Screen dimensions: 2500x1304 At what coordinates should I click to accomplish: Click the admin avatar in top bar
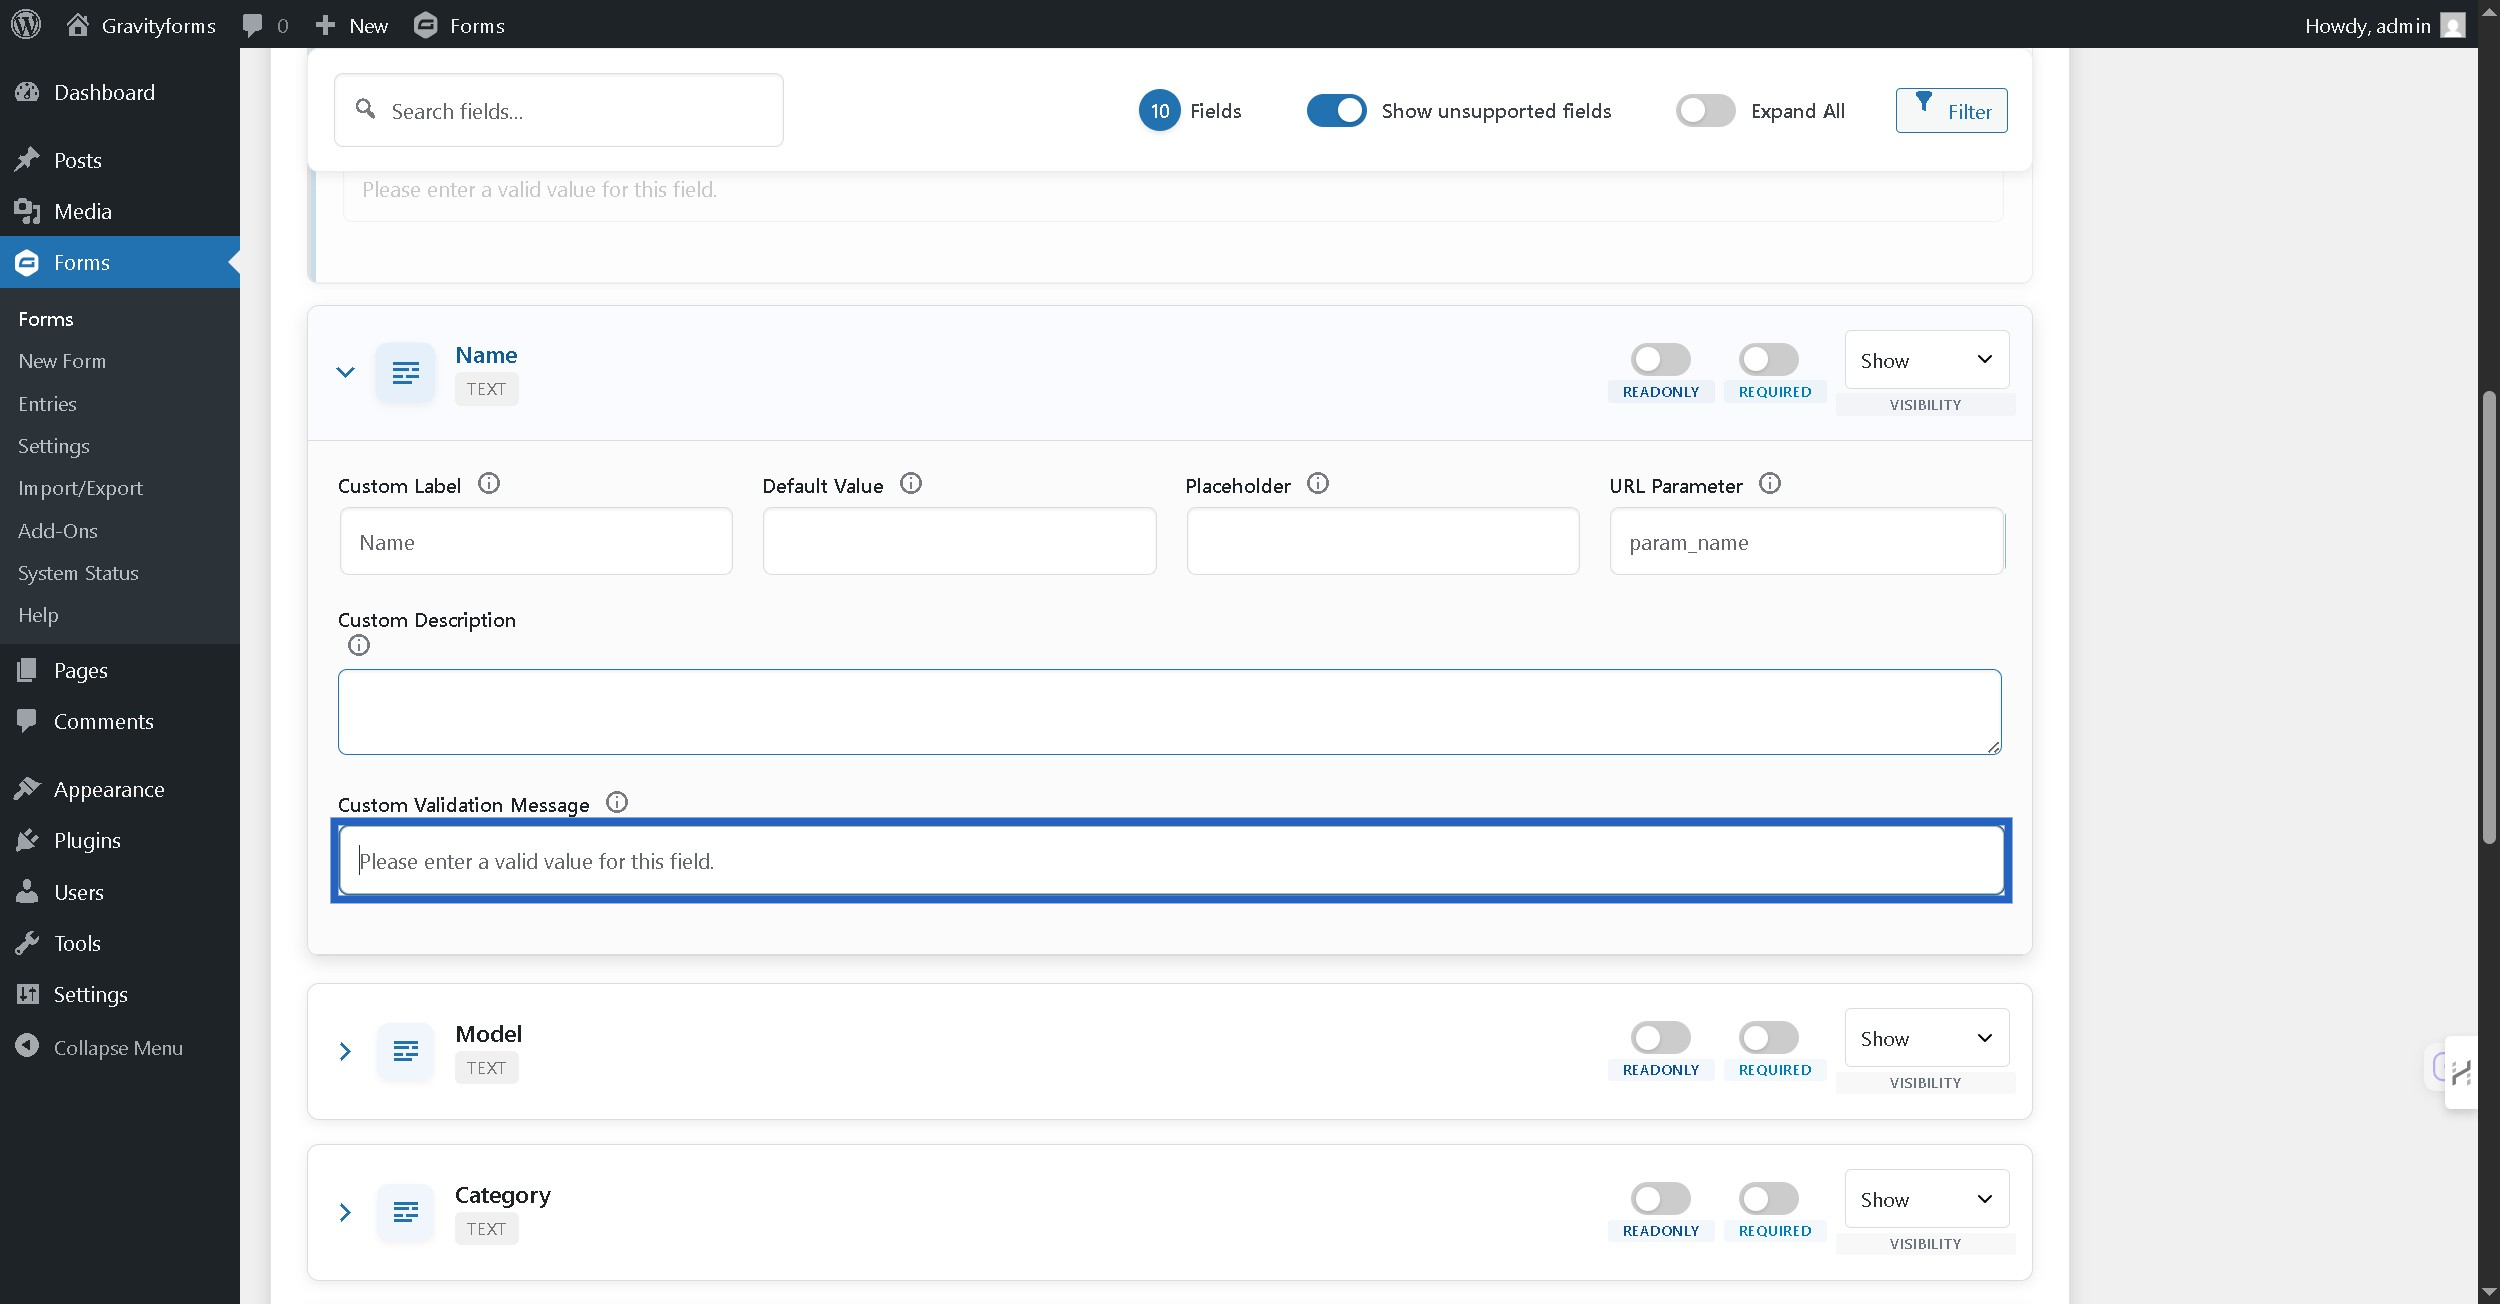(x=2453, y=25)
